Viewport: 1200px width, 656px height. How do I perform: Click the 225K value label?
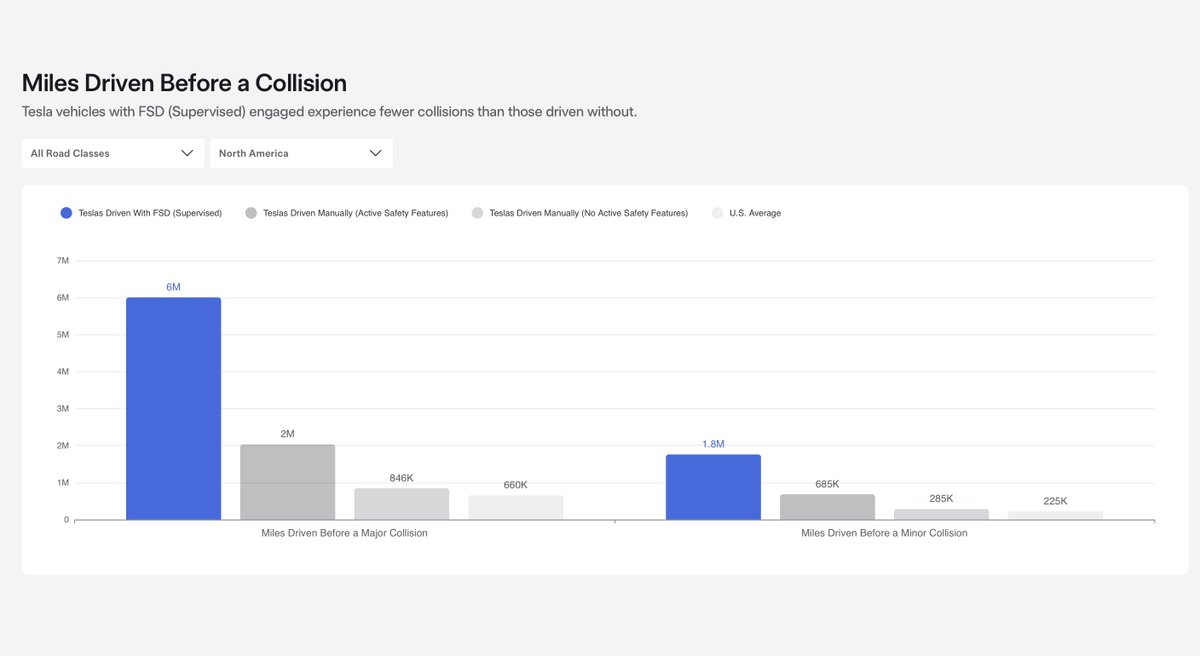click(1055, 501)
